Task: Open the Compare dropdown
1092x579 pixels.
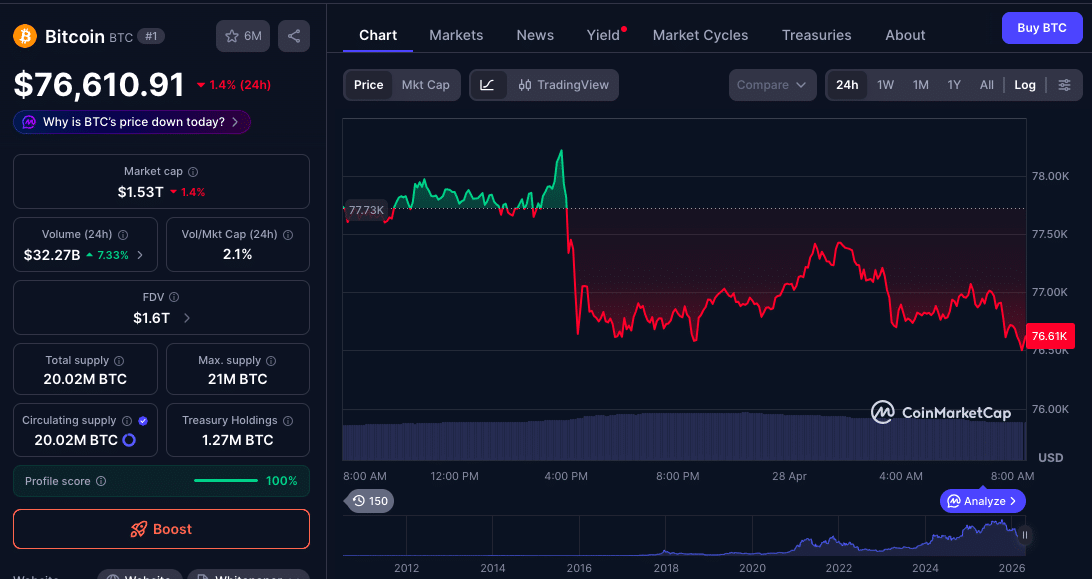Action: point(772,85)
